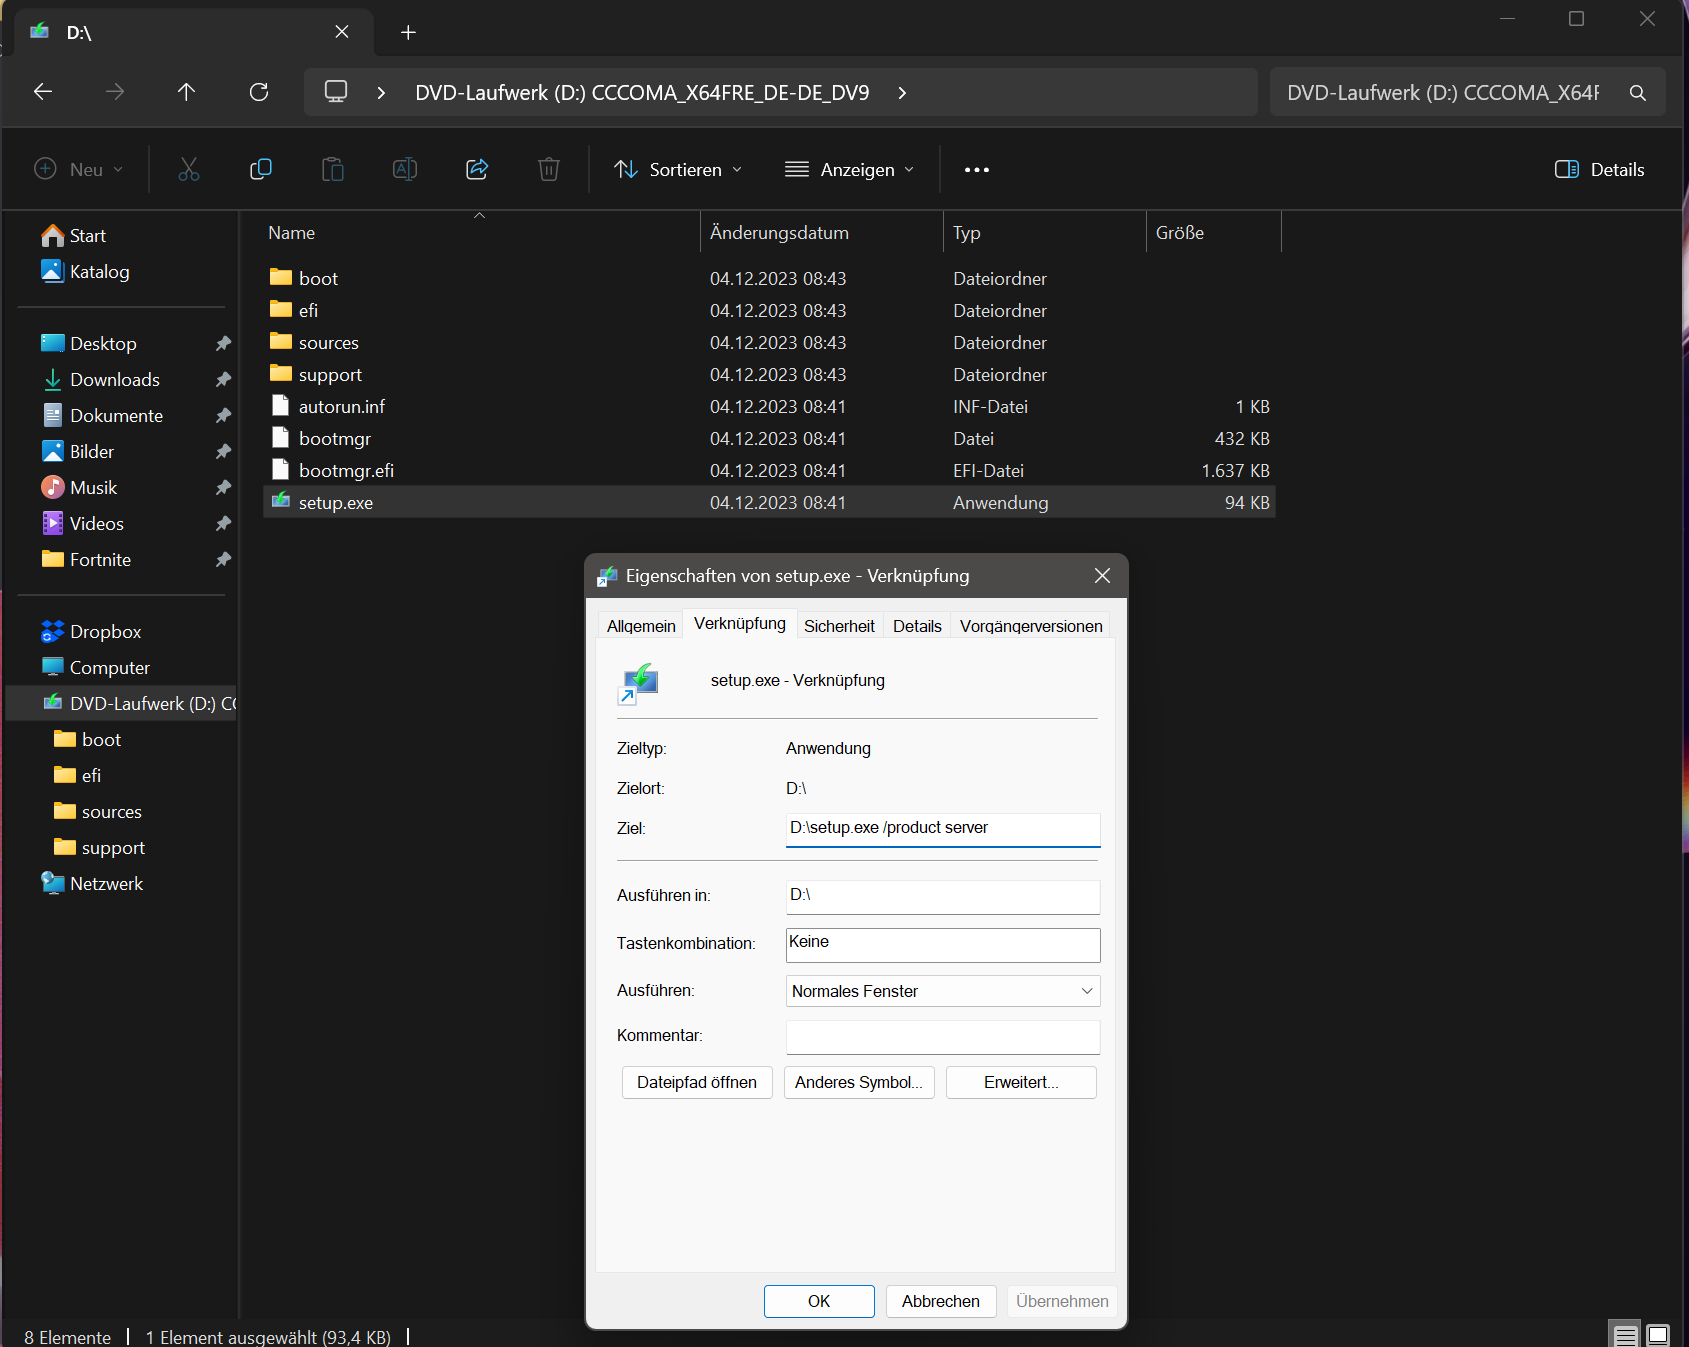Viewport: 1689px width, 1347px height.
Task: Toggle the Details pane button
Action: click(1599, 169)
